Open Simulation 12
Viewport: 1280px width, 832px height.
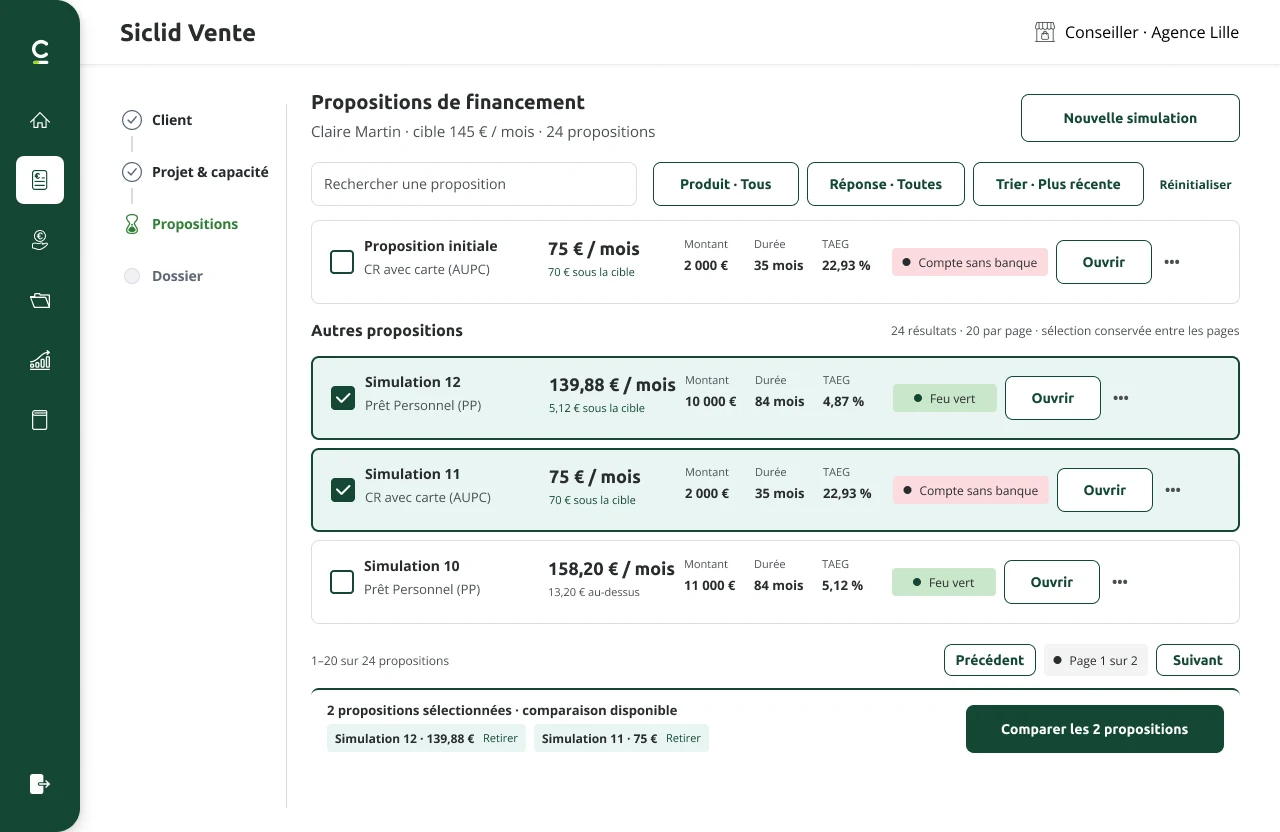click(x=1053, y=398)
